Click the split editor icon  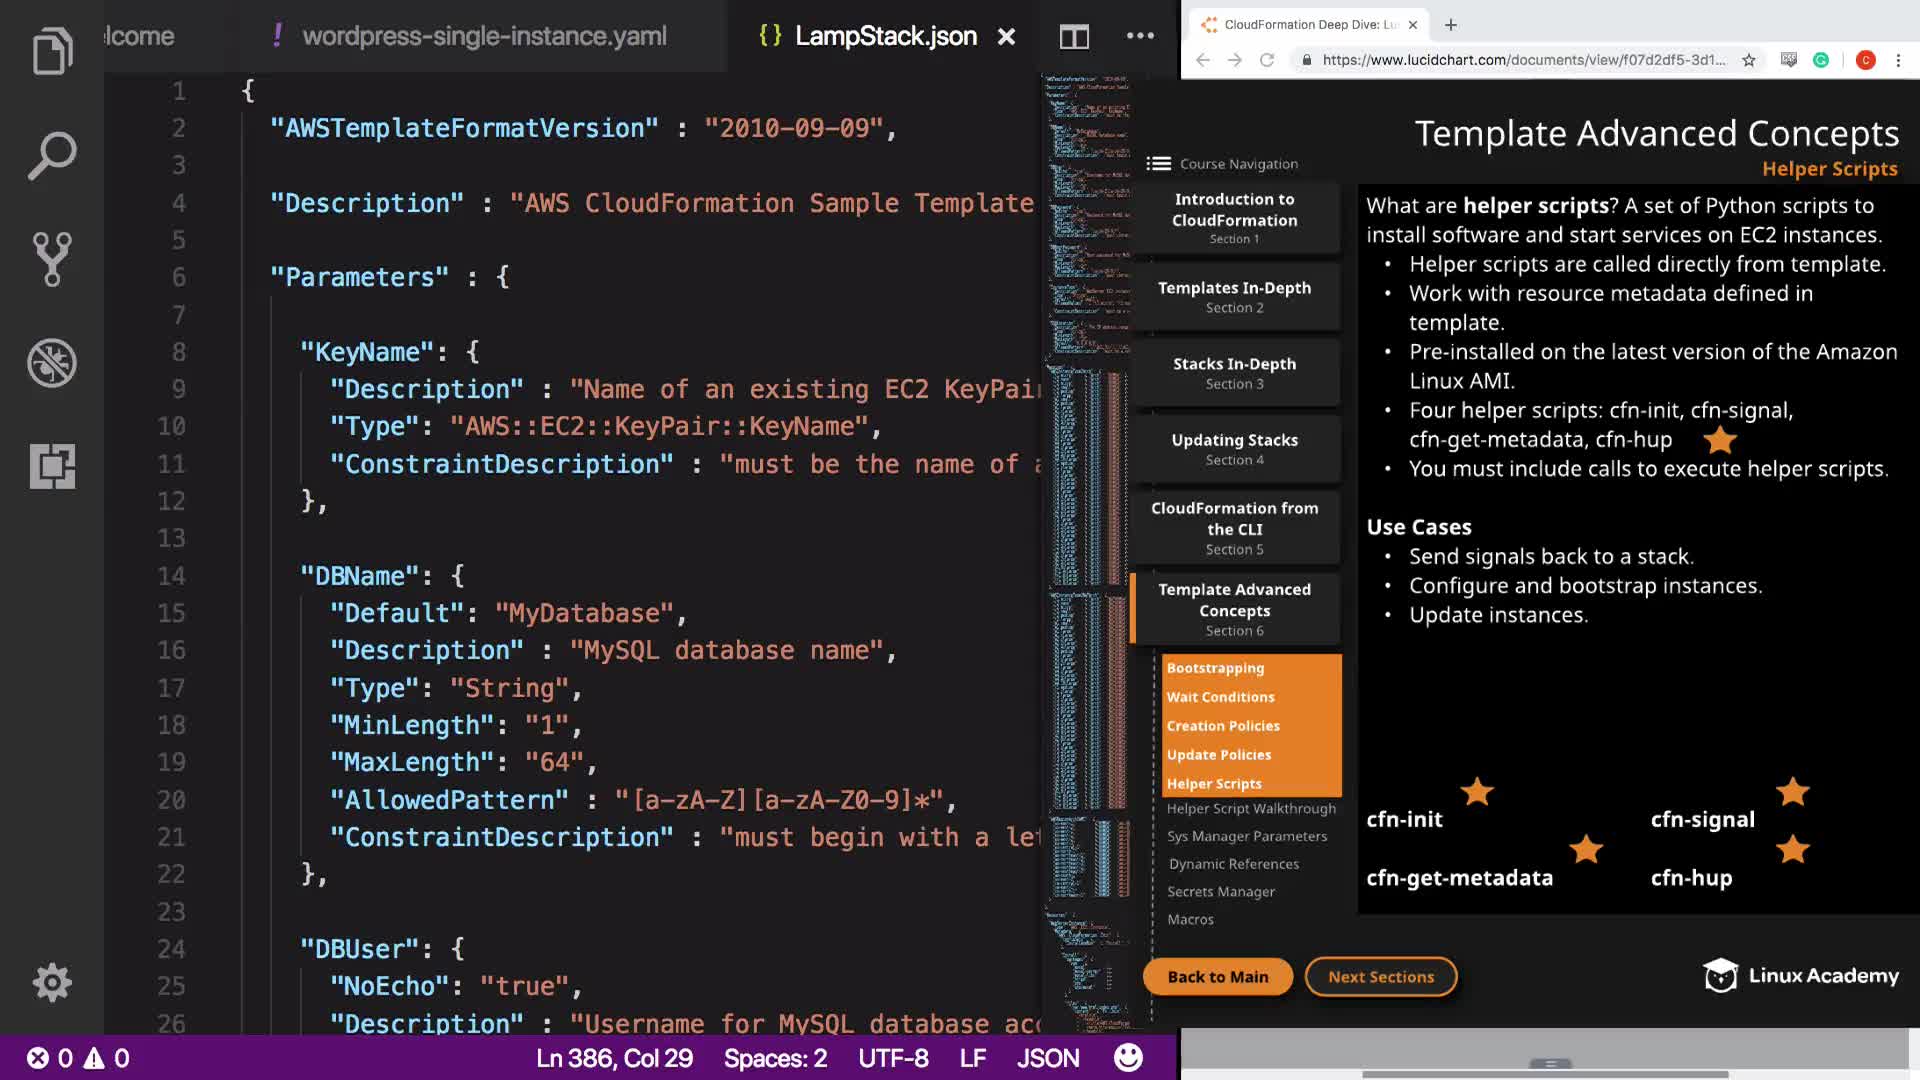tap(1074, 37)
